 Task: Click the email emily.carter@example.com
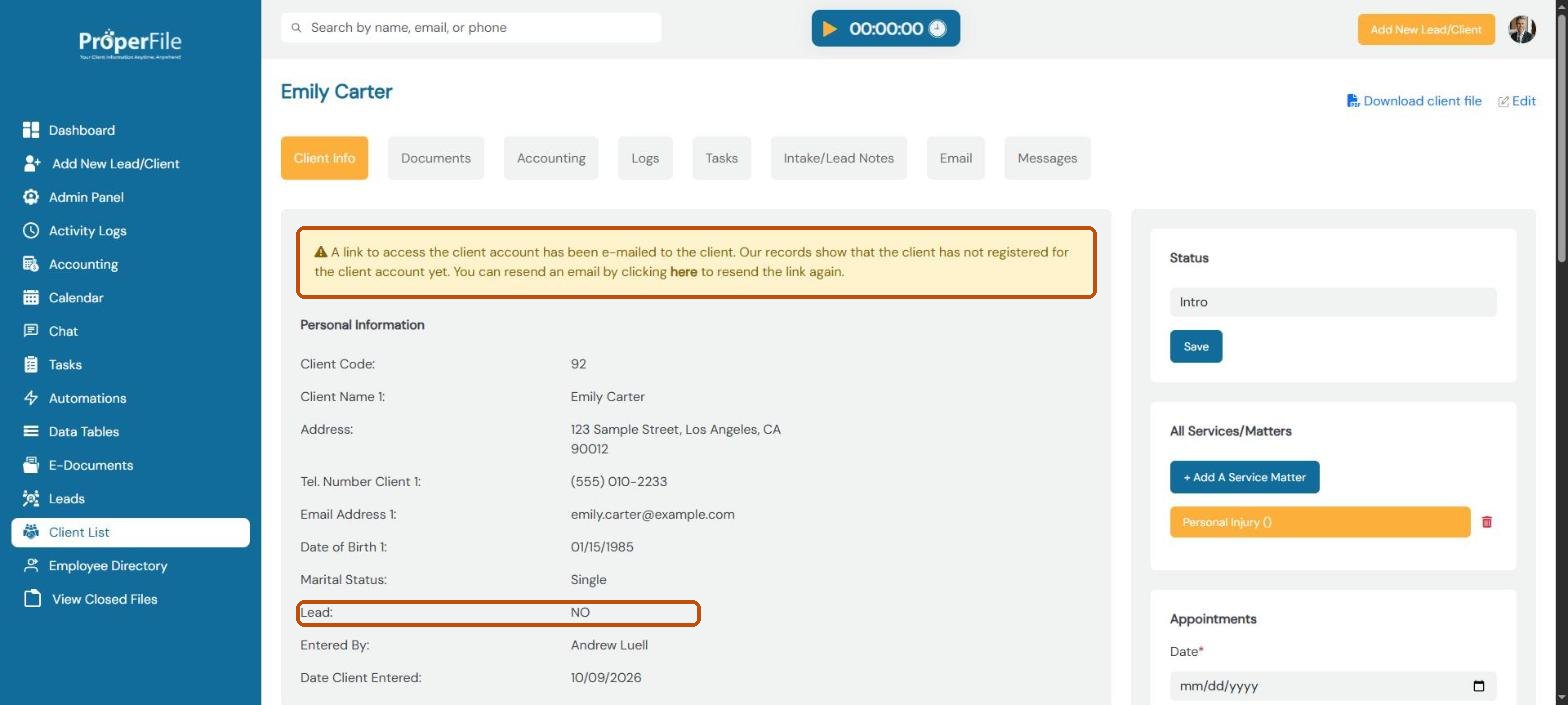(x=652, y=515)
